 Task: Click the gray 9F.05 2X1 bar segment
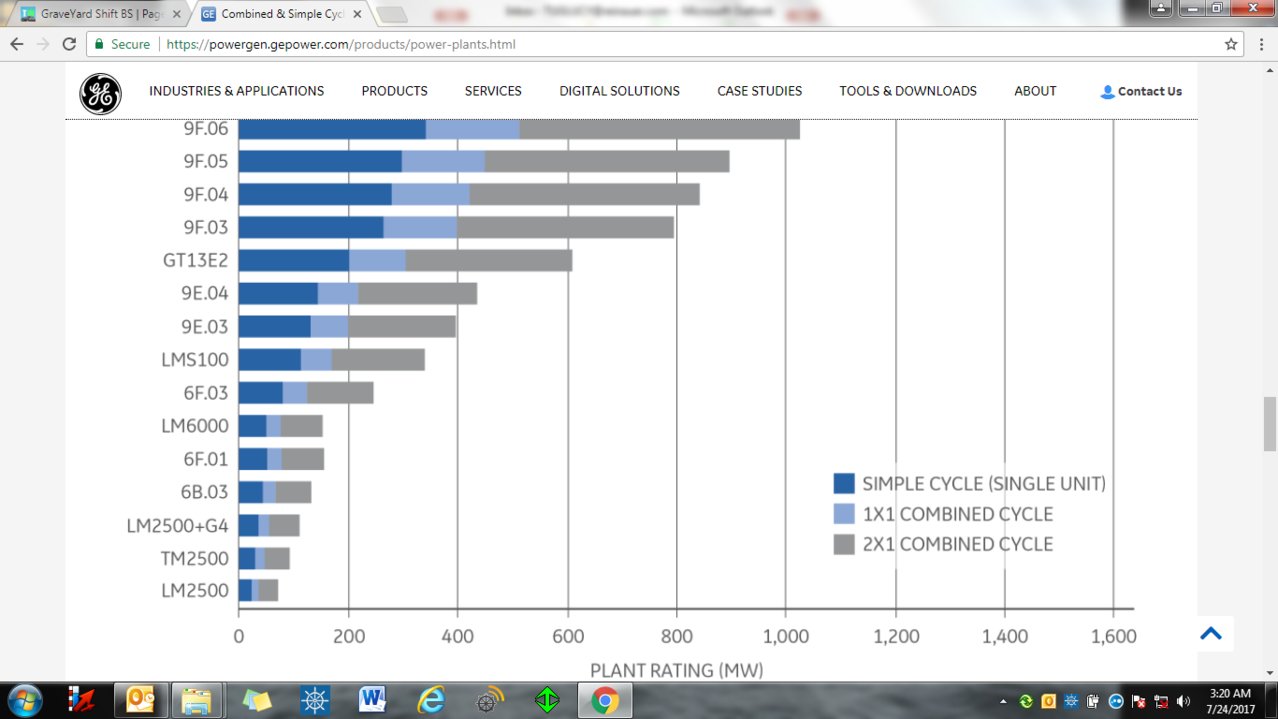coord(607,162)
